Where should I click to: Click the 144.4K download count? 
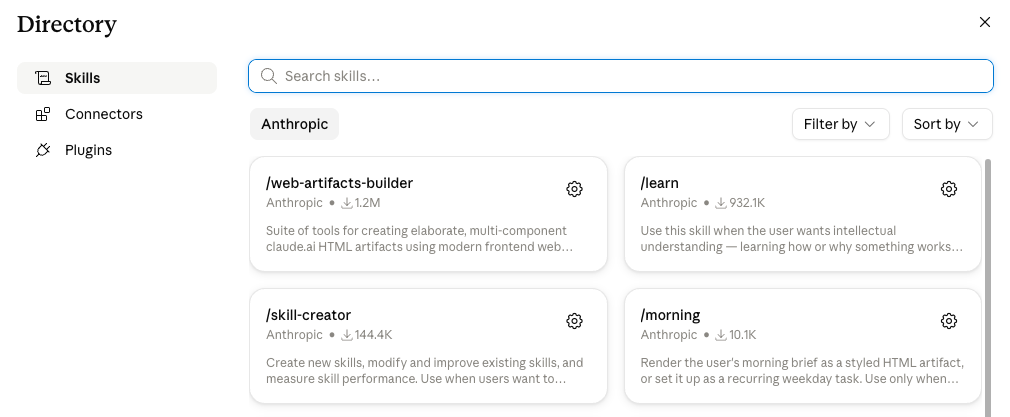pyautogui.click(x=373, y=335)
